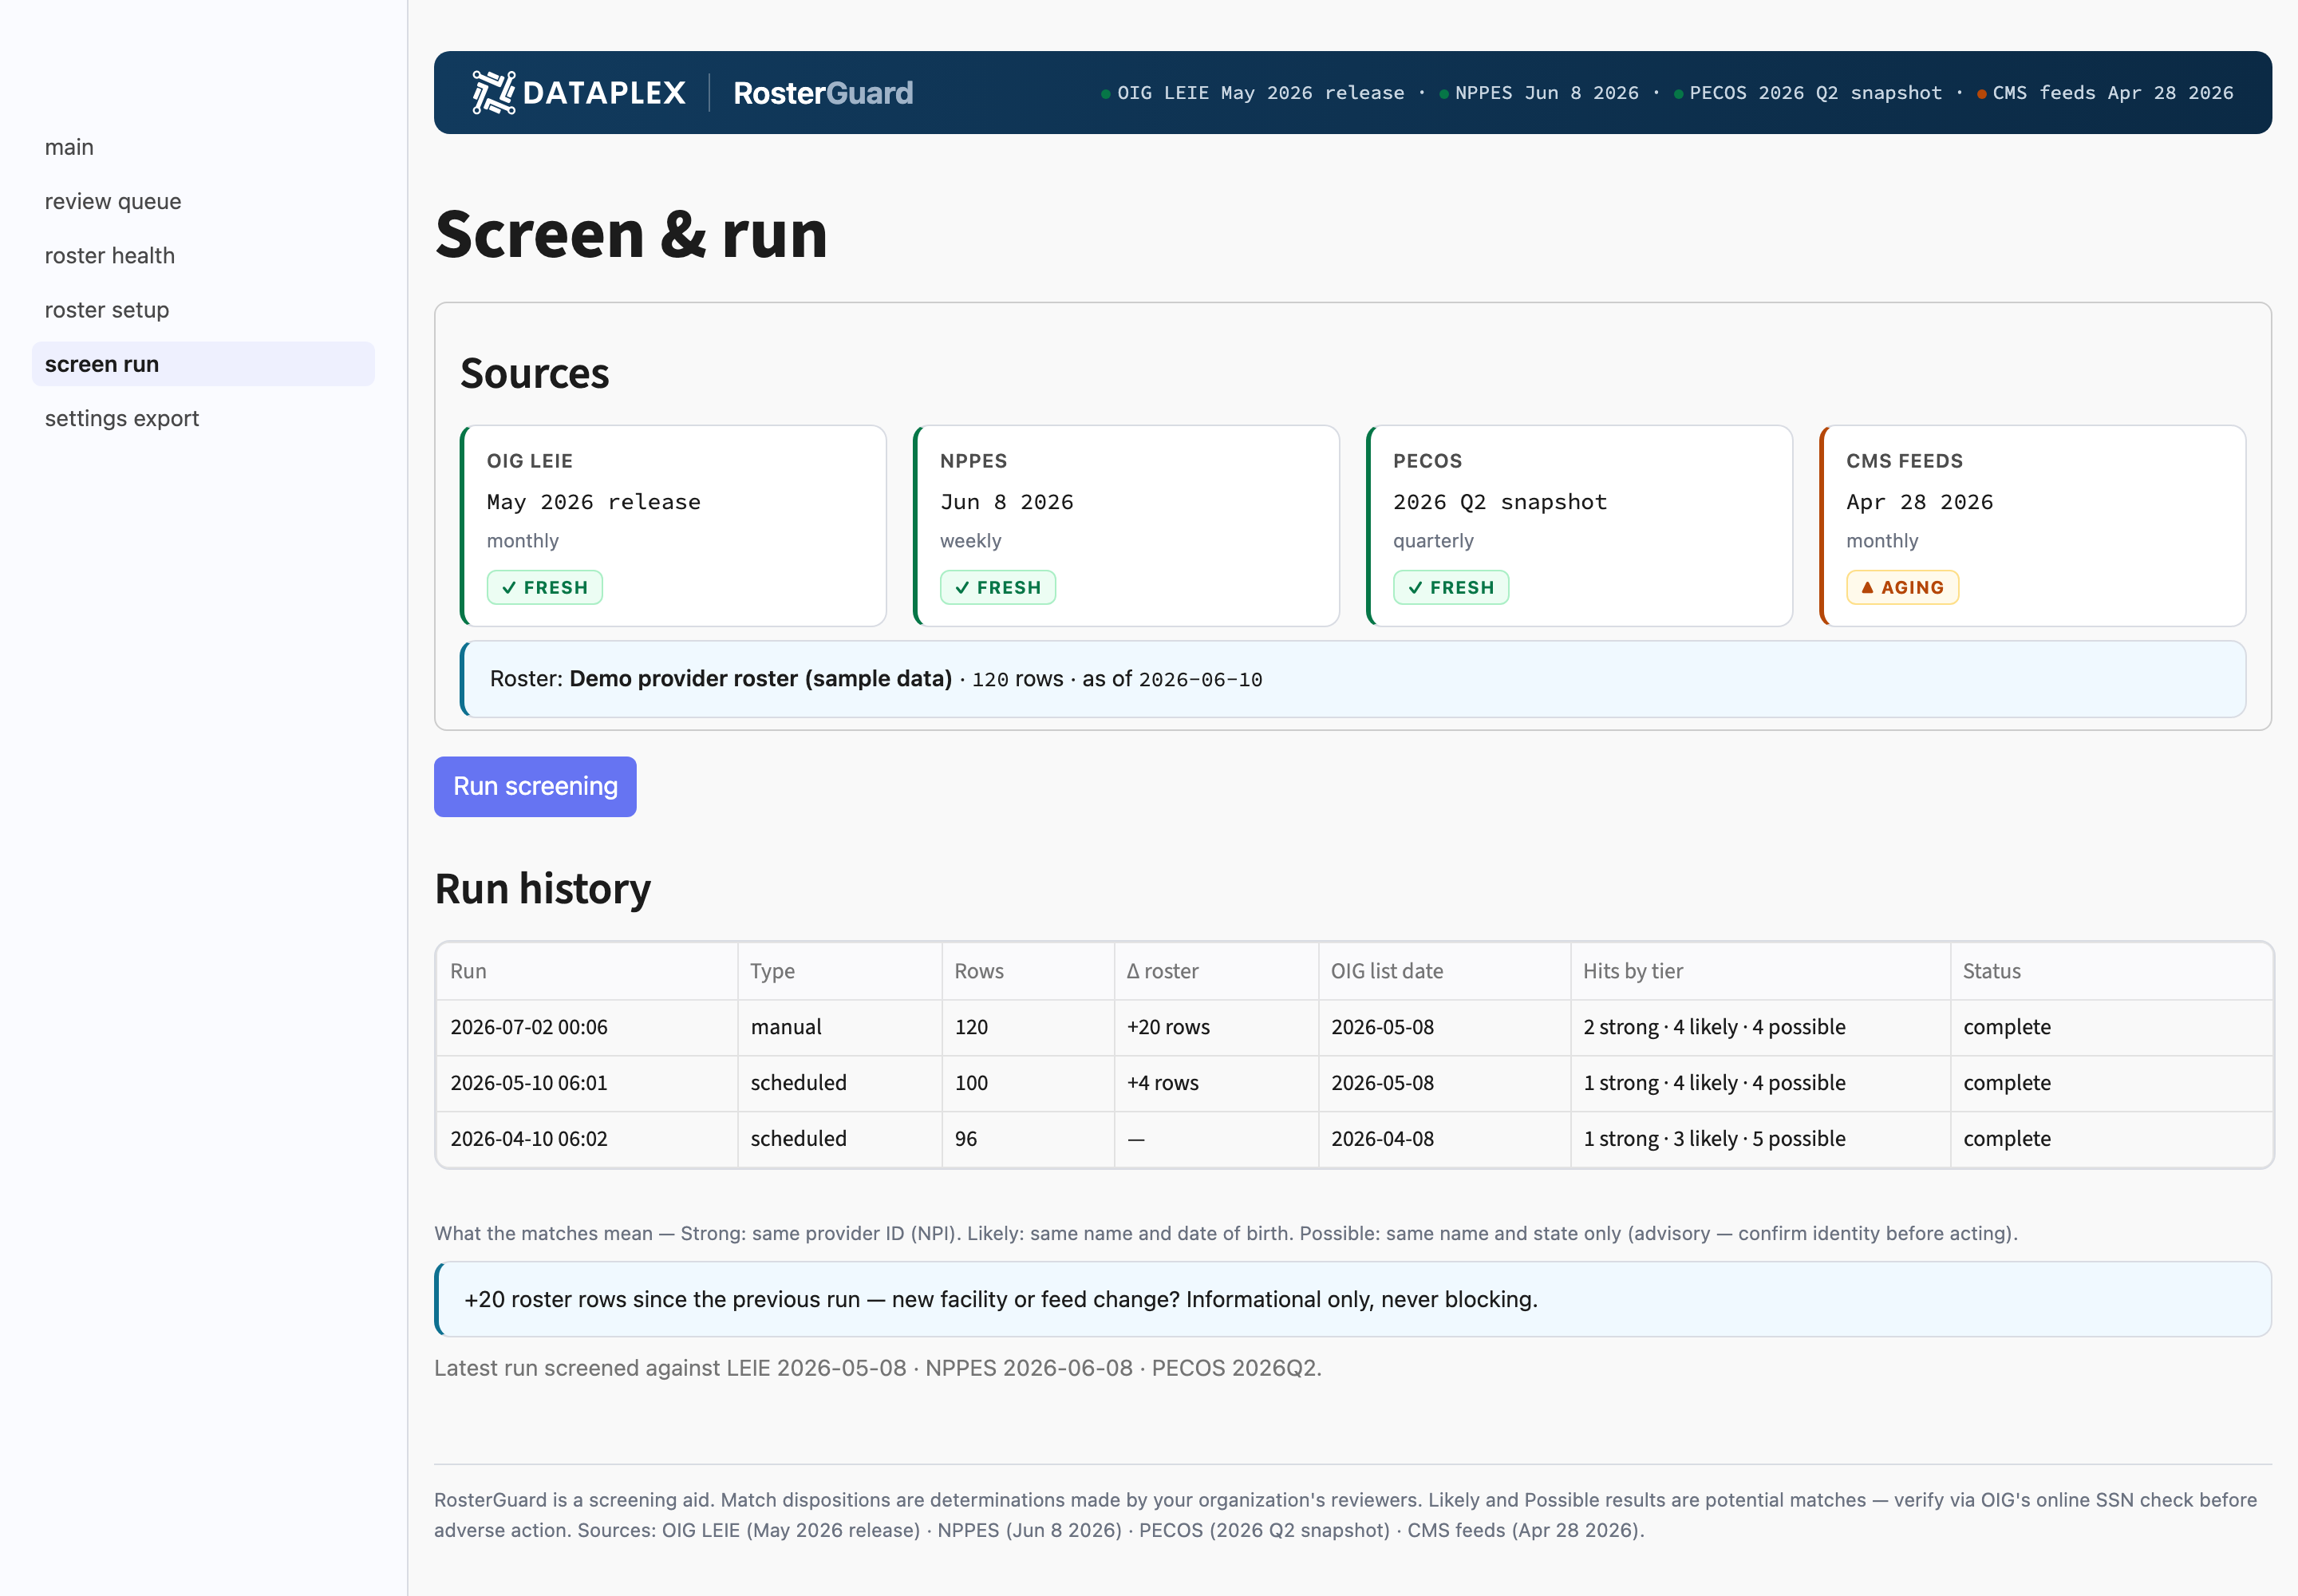Screen dimensions: 2298x1596
Task: Click the RosterGuard brand name
Action: 823,93
